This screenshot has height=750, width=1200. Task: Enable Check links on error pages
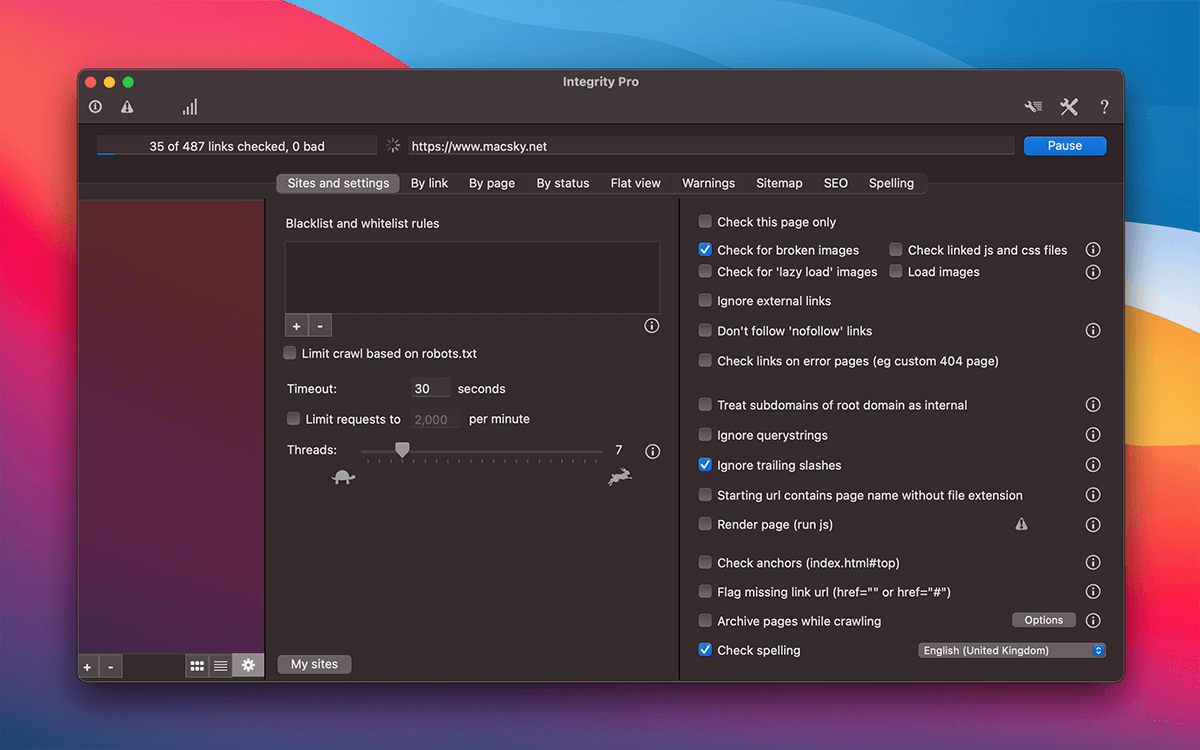[706, 361]
